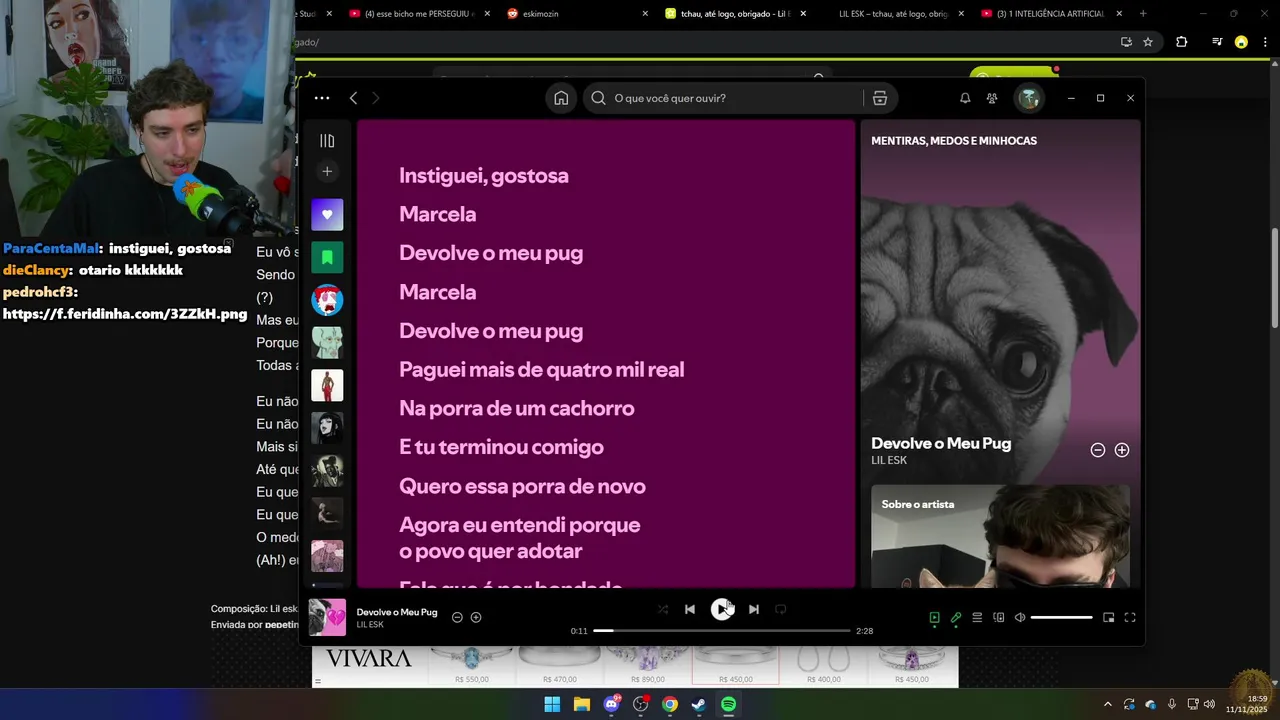1280x720 pixels.
Task: Switch to 'LIL ESK – tchau, até logo' tab
Action: pos(893,14)
